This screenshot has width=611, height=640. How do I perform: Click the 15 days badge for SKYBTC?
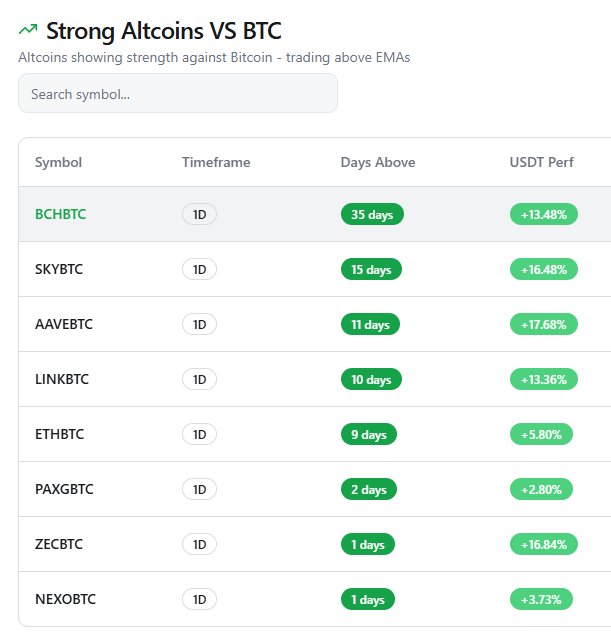371,269
